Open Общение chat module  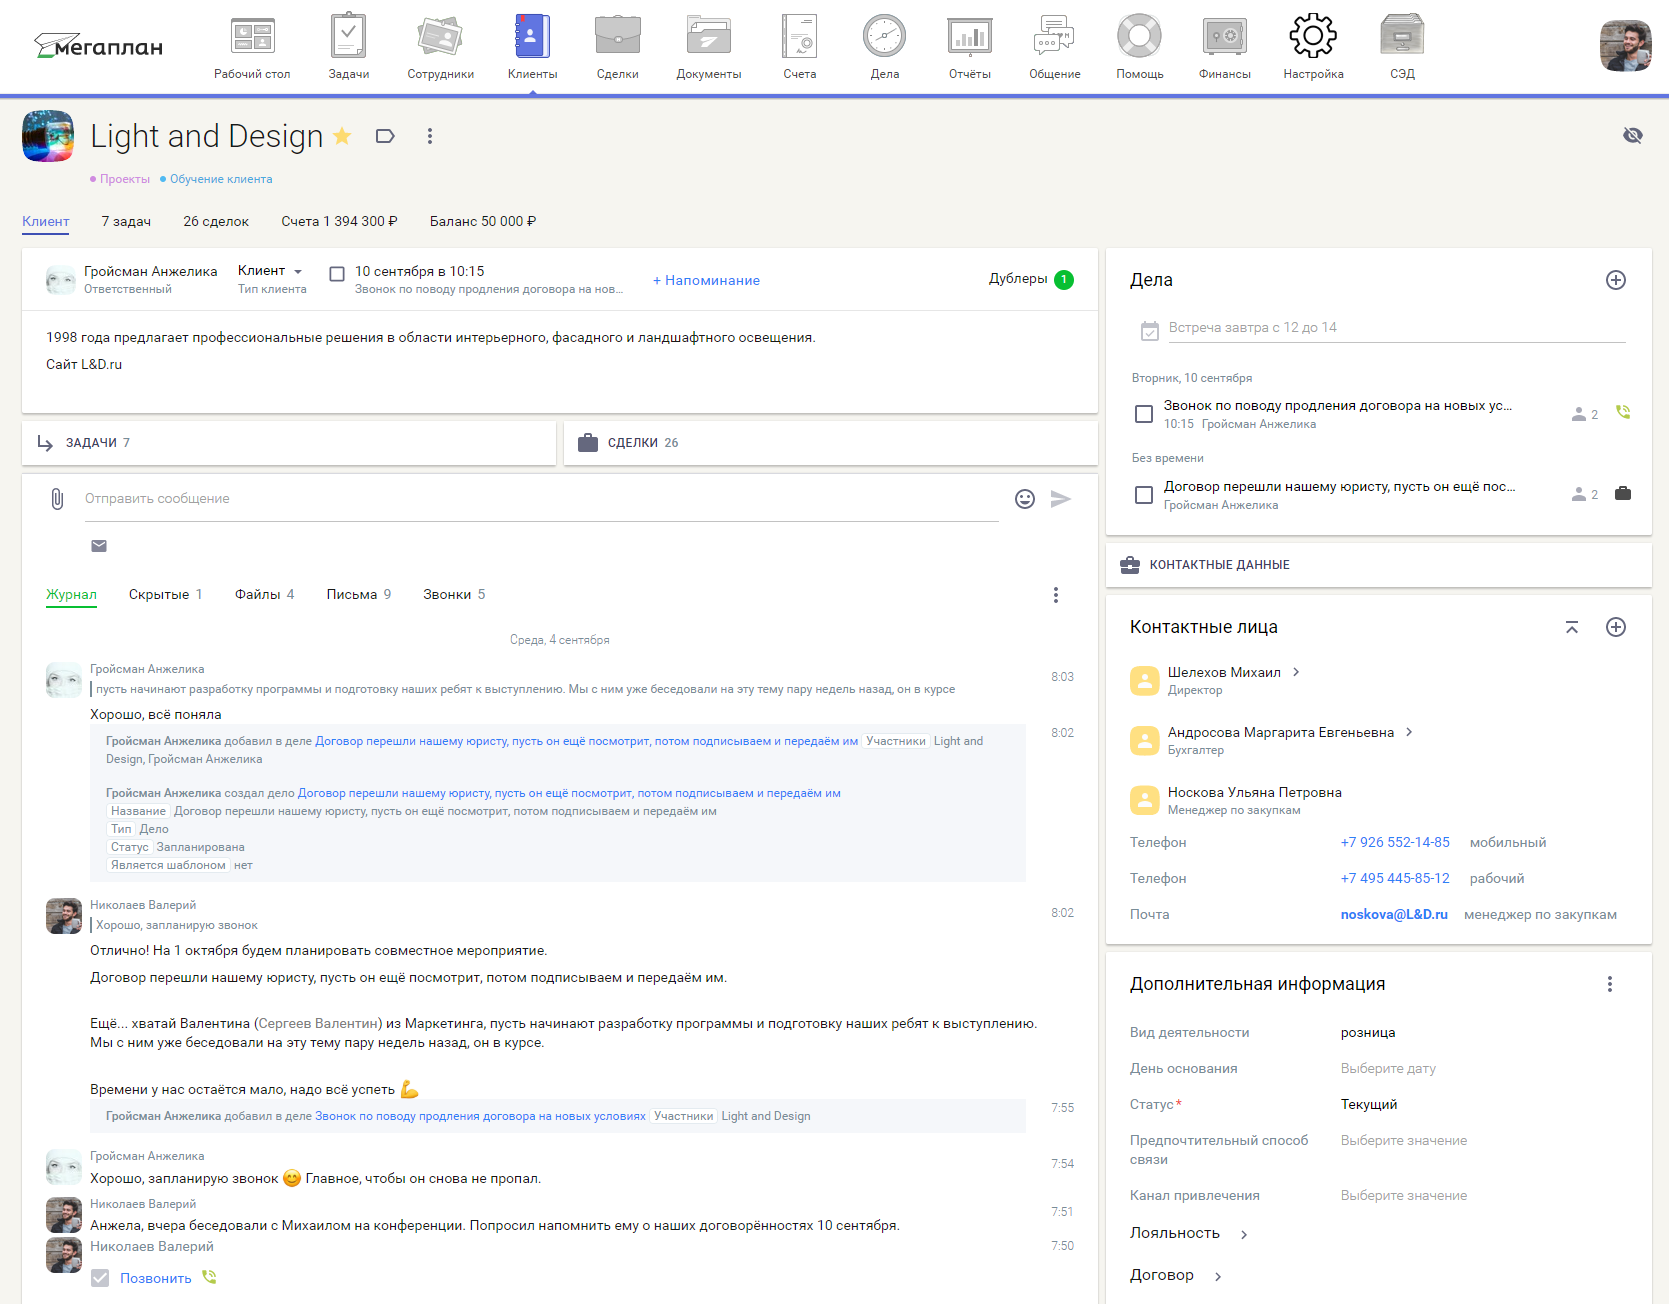[x=1054, y=47]
